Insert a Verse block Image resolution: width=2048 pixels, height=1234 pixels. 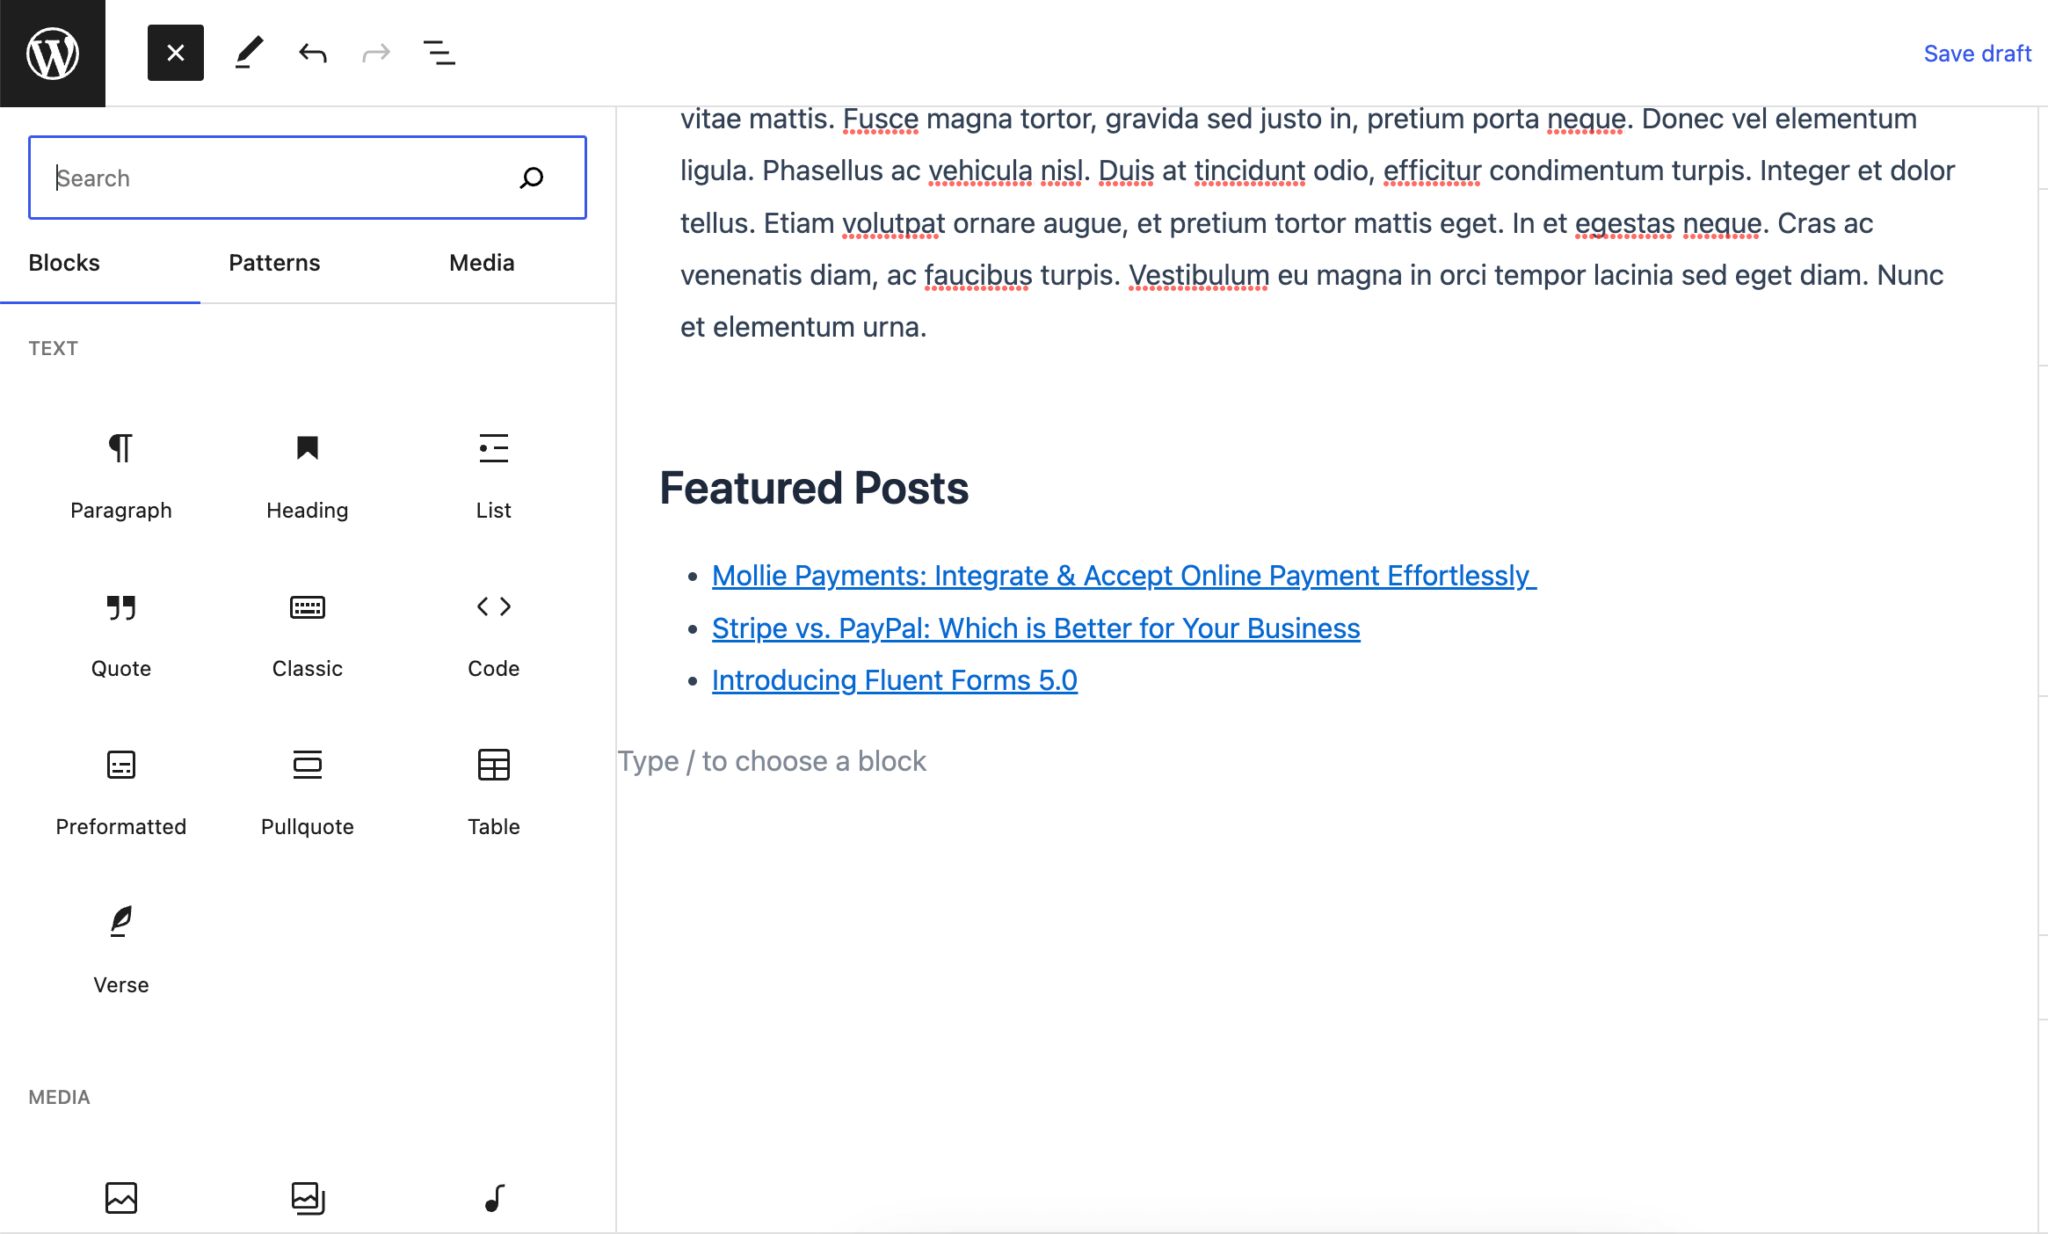click(x=121, y=948)
